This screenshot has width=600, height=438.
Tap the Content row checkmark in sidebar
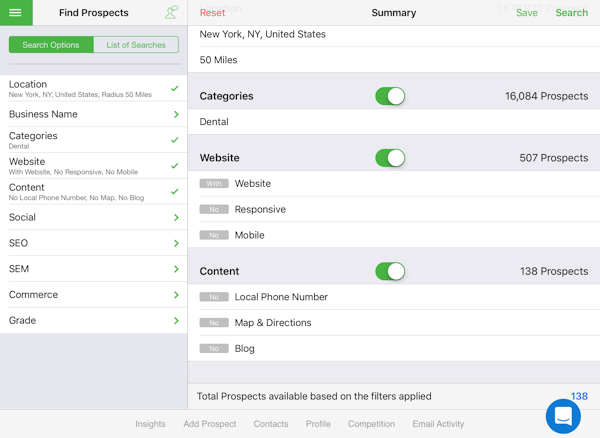[x=175, y=191]
